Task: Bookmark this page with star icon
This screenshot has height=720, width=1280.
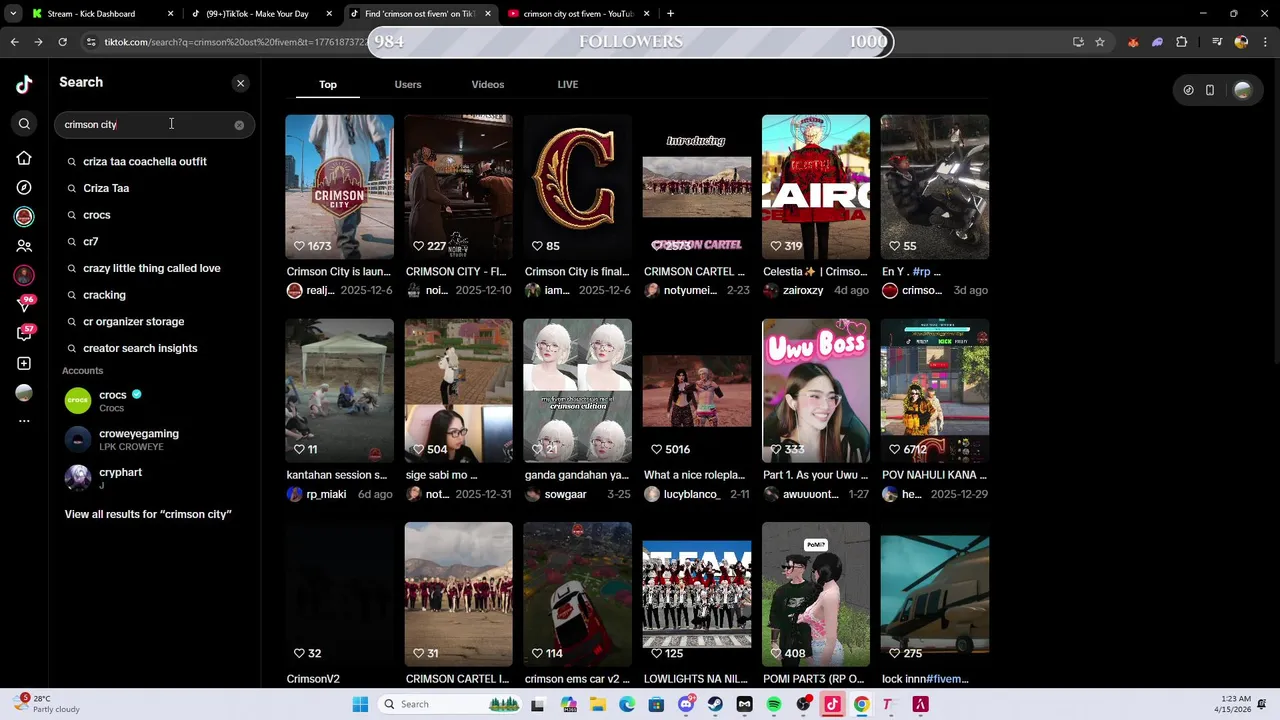Action: tap(1100, 42)
